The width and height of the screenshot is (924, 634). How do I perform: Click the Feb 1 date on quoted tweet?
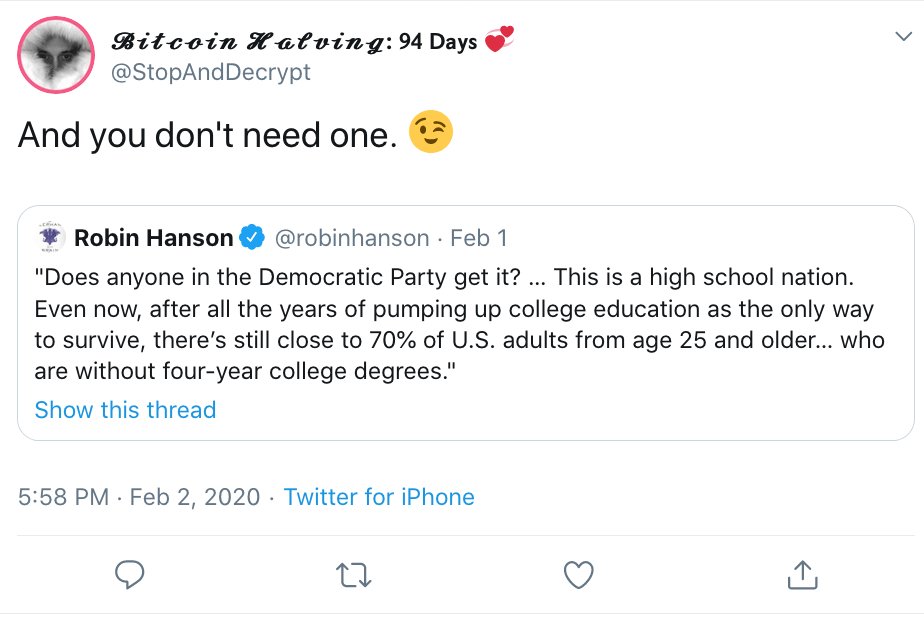point(479,238)
